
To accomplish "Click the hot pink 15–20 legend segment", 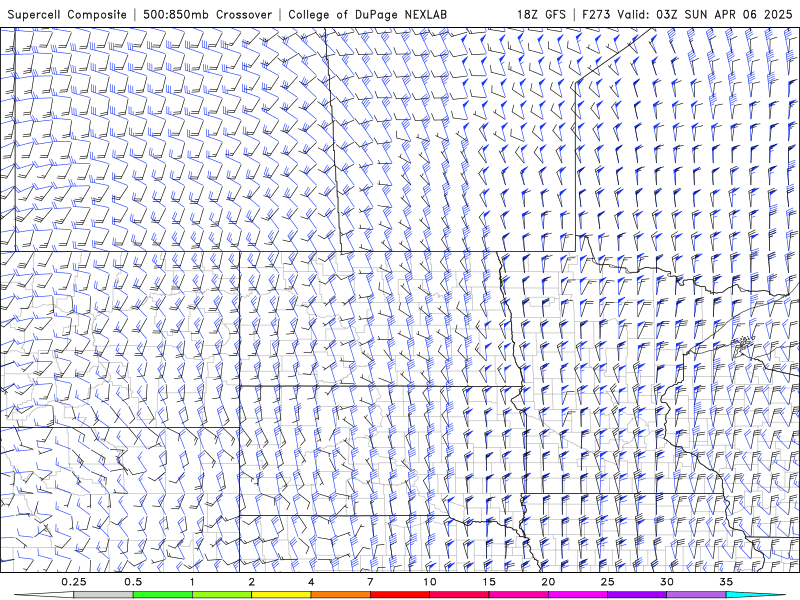I will coord(518,595).
